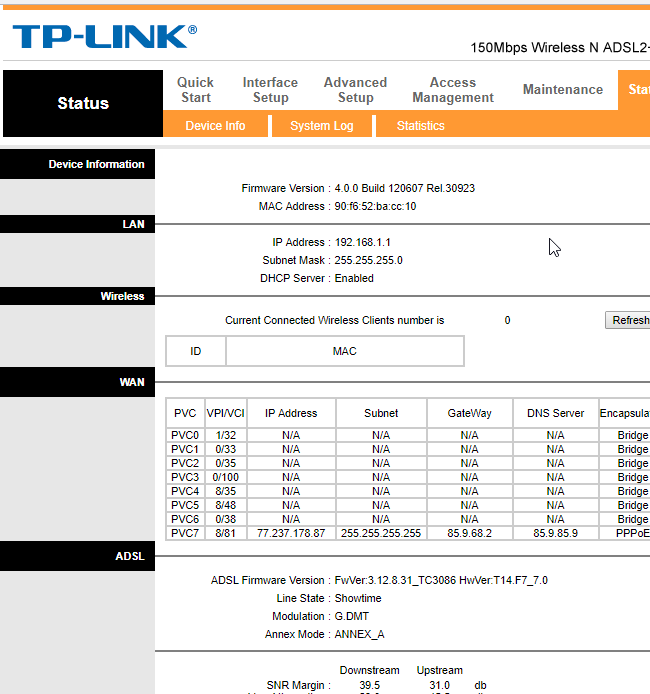650x694 pixels.
Task: Click the PVC column header
Action: click(185, 413)
